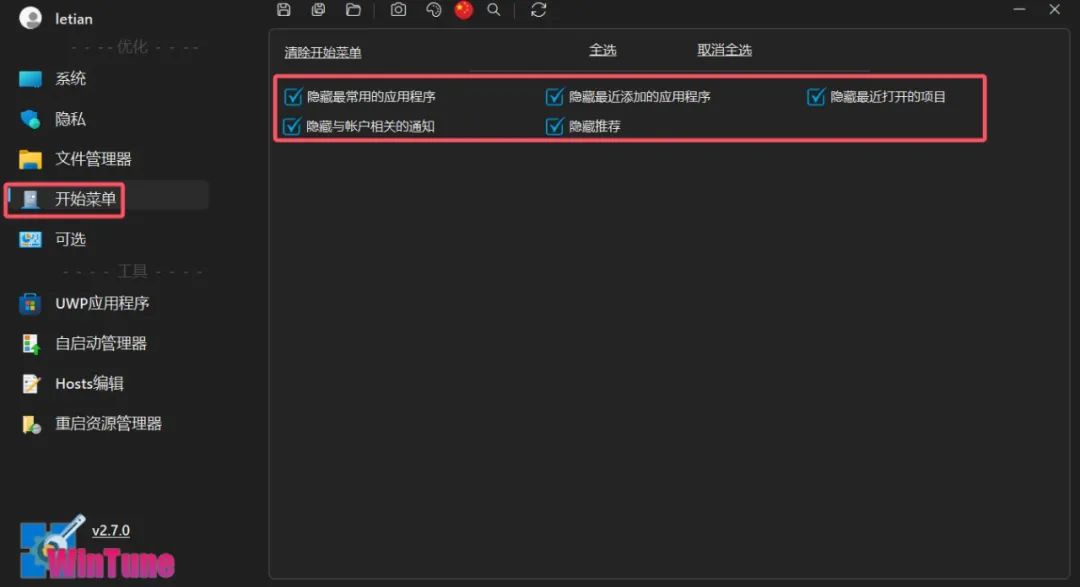Click the 取消全选 link
The width and height of the screenshot is (1080, 587).
pos(725,50)
